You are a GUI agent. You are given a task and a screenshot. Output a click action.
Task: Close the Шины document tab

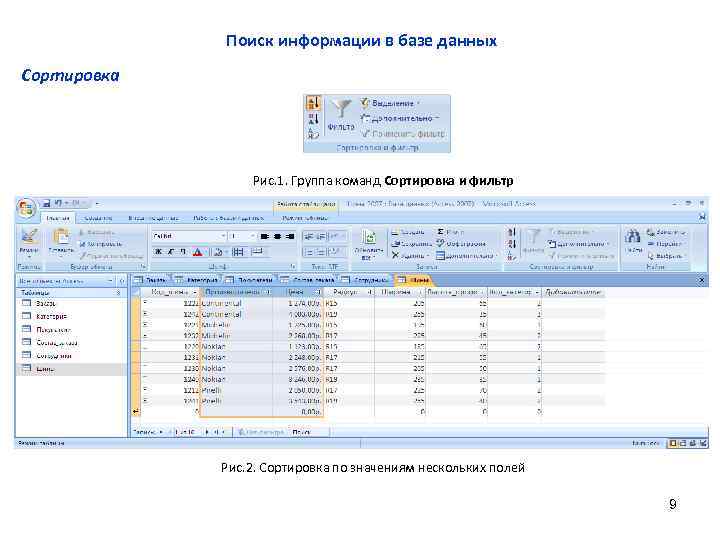pyautogui.click(x=701, y=280)
